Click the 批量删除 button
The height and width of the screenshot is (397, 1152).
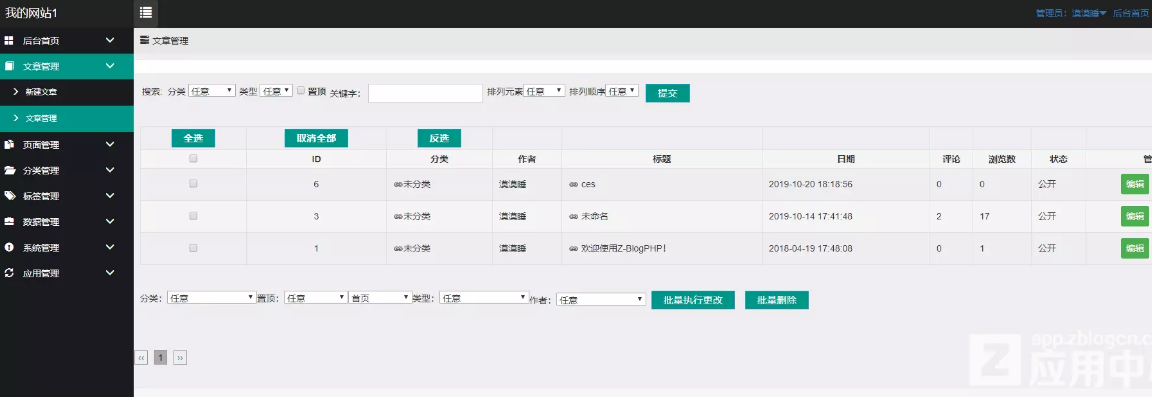pyautogui.click(x=777, y=300)
